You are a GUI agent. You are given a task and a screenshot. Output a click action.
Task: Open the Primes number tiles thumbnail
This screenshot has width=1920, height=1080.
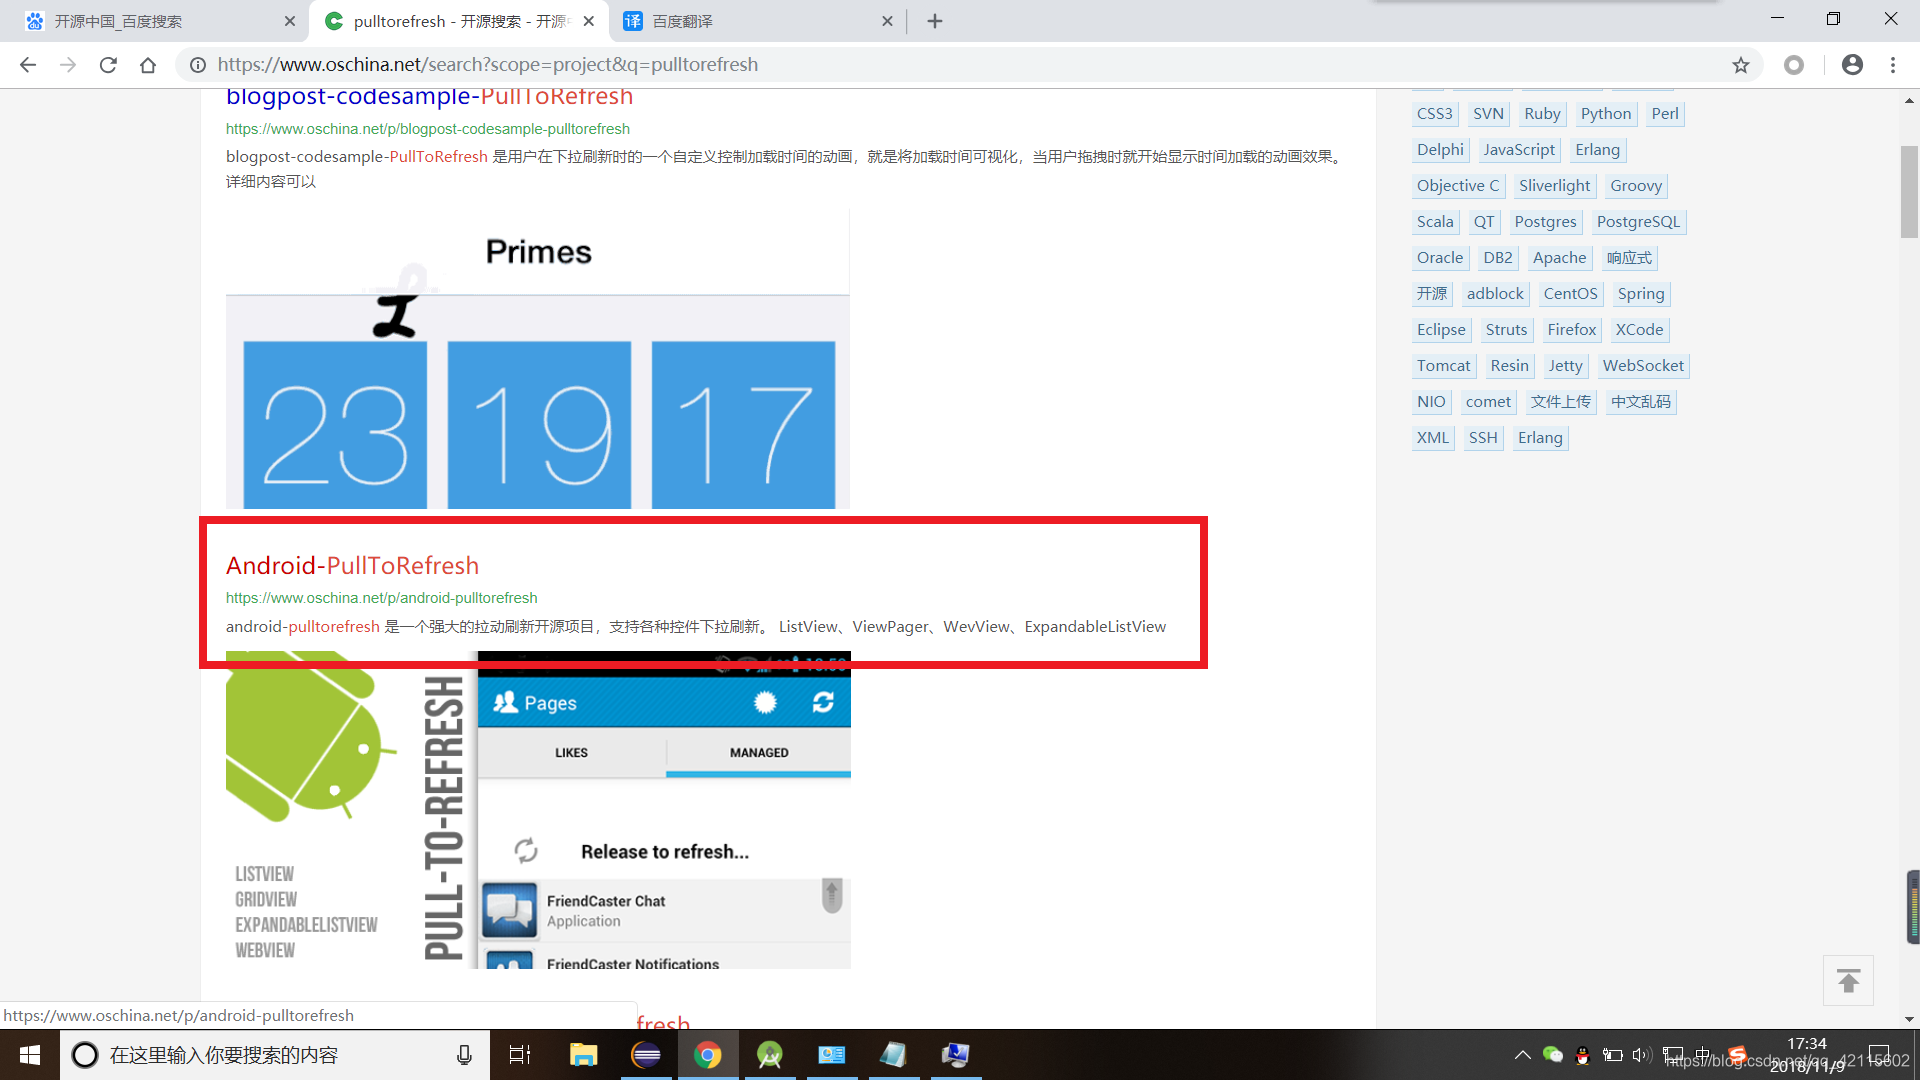[538, 359]
